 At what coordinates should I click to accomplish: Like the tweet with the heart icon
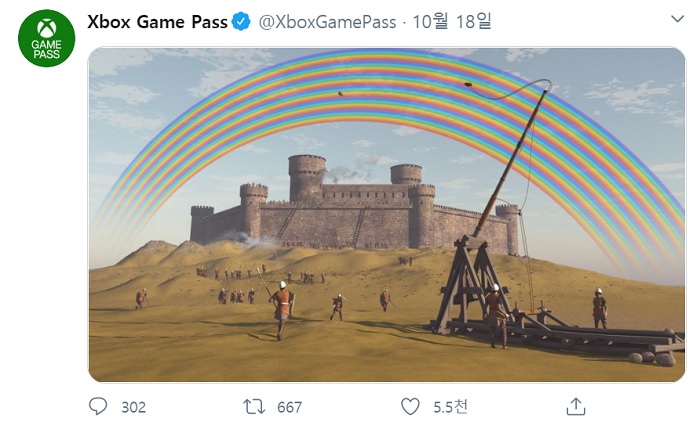click(410, 407)
